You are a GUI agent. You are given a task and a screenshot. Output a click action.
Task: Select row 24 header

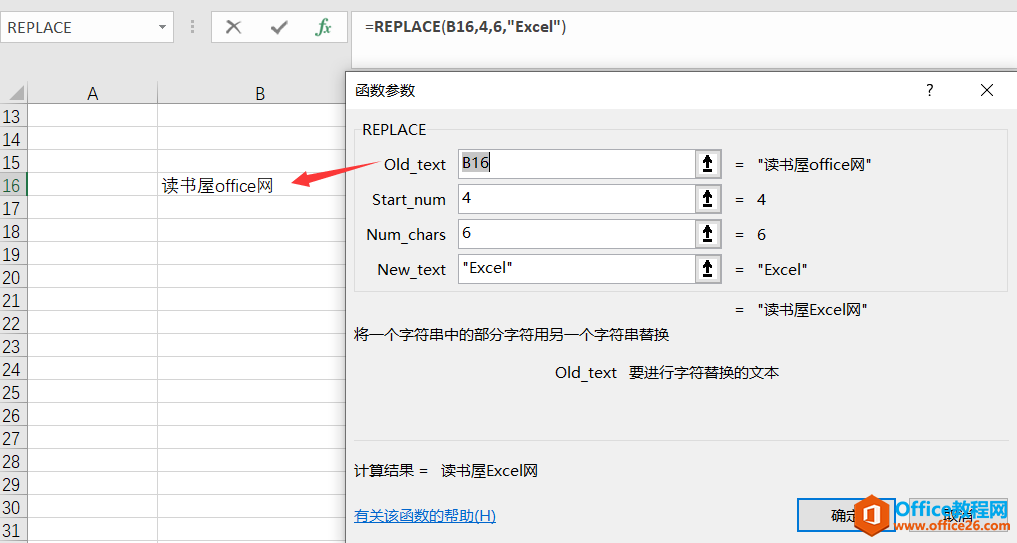click(13, 369)
